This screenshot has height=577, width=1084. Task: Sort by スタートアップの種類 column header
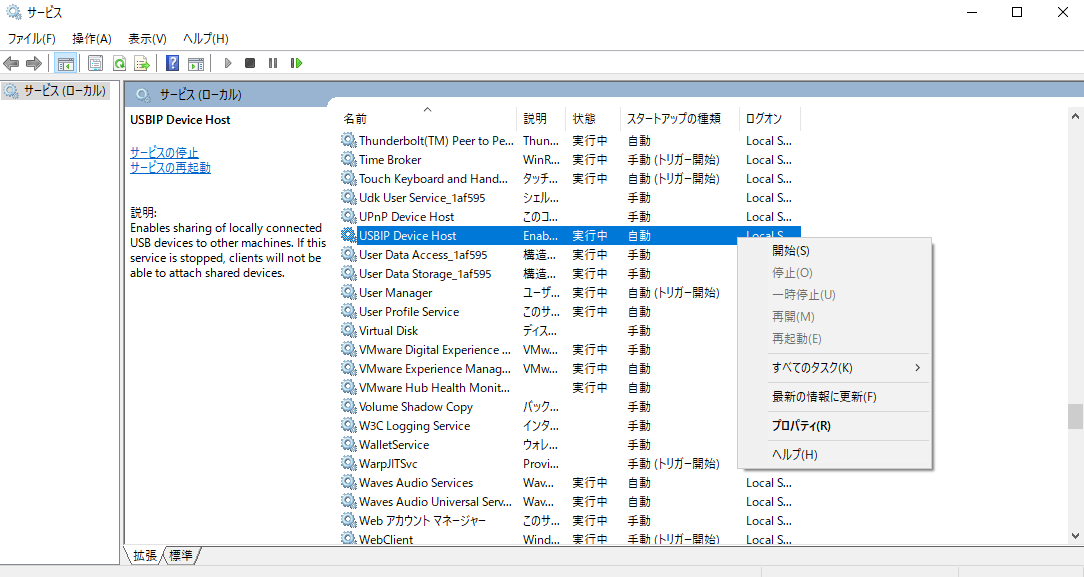coord(680,119)
